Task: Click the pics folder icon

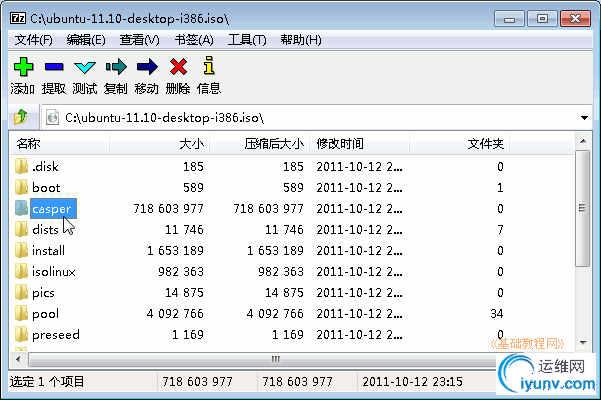Action: pyautogui.click(x=21, y=293)
